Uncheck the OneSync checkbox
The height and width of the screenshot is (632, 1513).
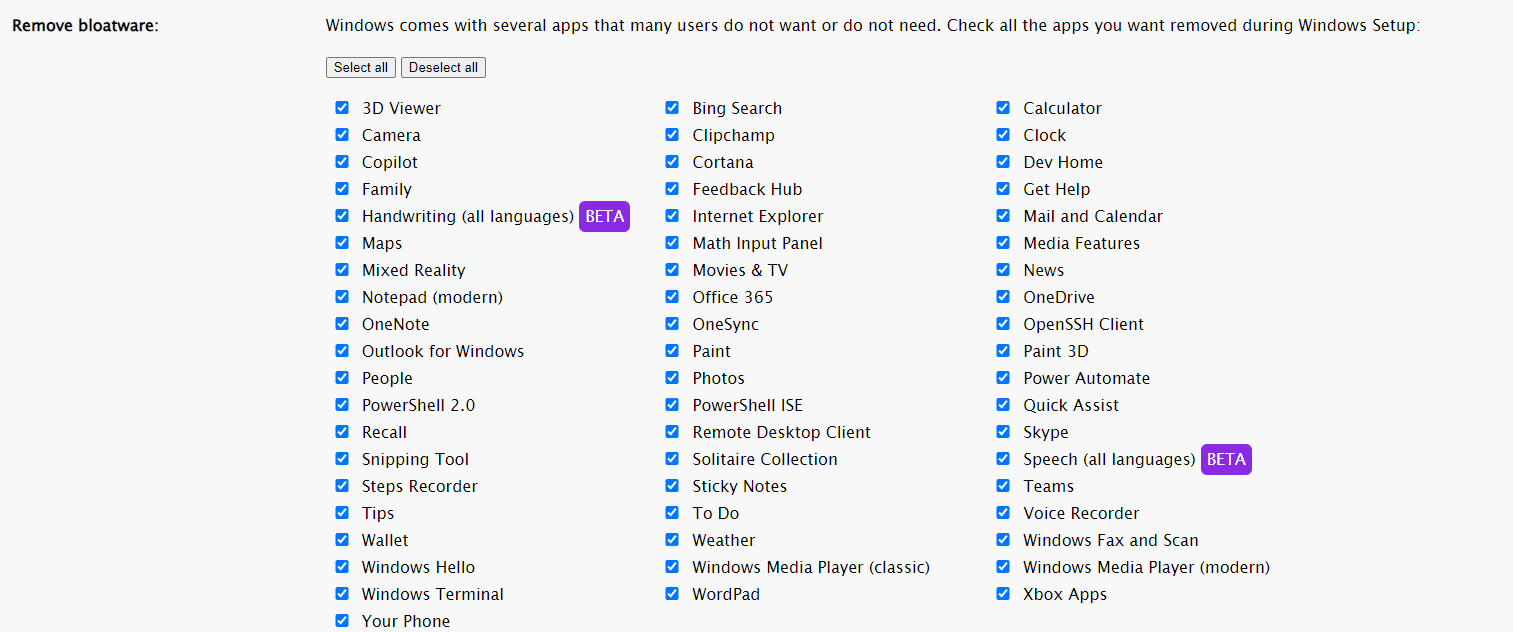672,324
